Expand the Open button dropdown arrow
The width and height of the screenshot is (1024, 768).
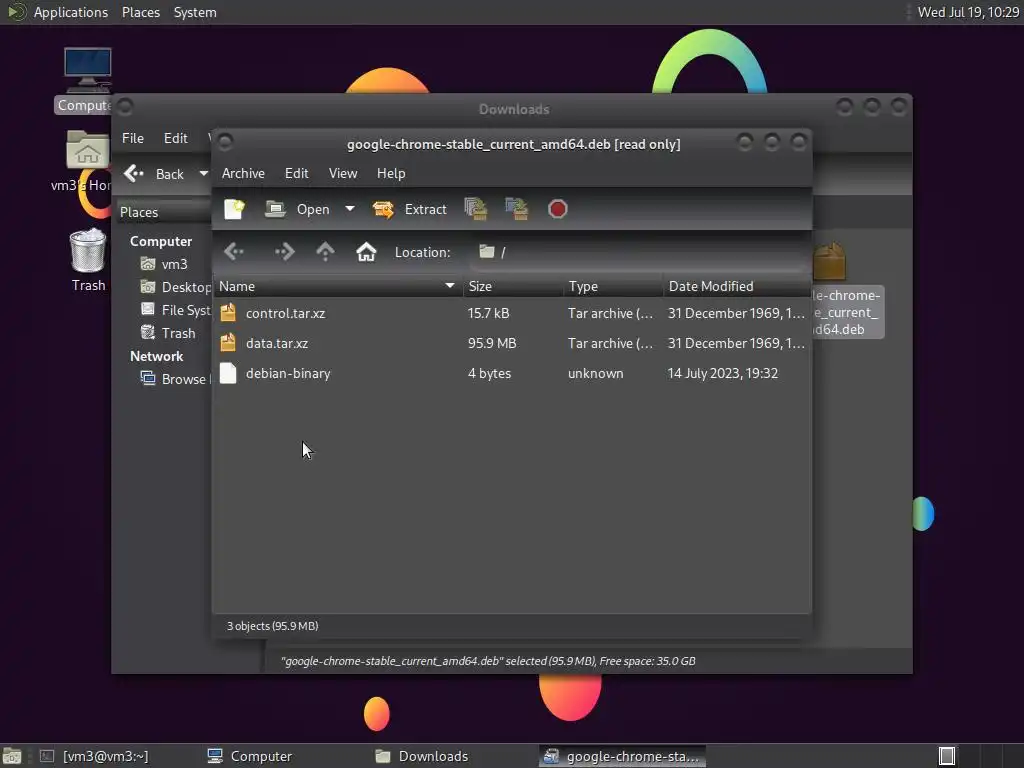[350, 209]
